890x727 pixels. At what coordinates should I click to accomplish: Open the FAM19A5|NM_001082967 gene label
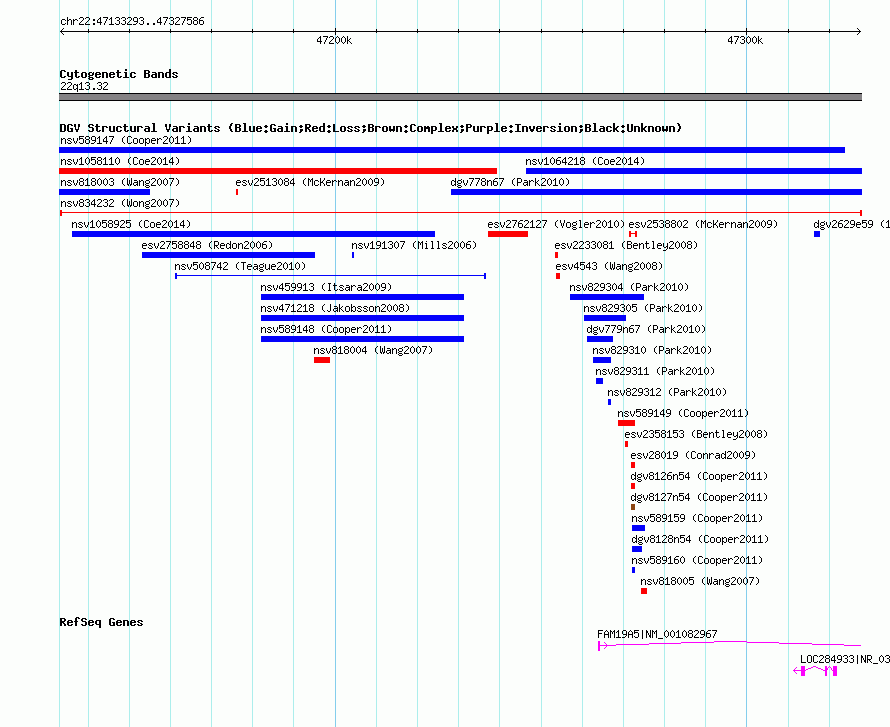click(x=657, y=634)
